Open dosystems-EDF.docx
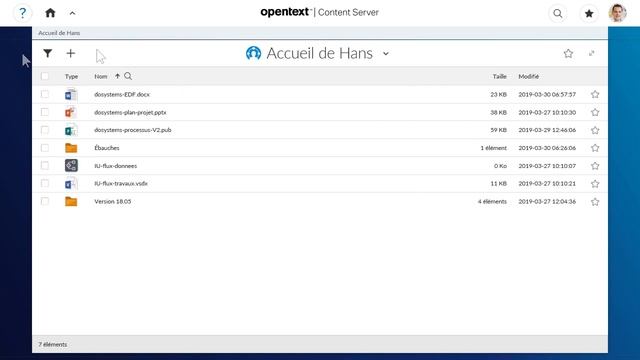The height and width of the screenshot is (360, 640). pos(122,94)
